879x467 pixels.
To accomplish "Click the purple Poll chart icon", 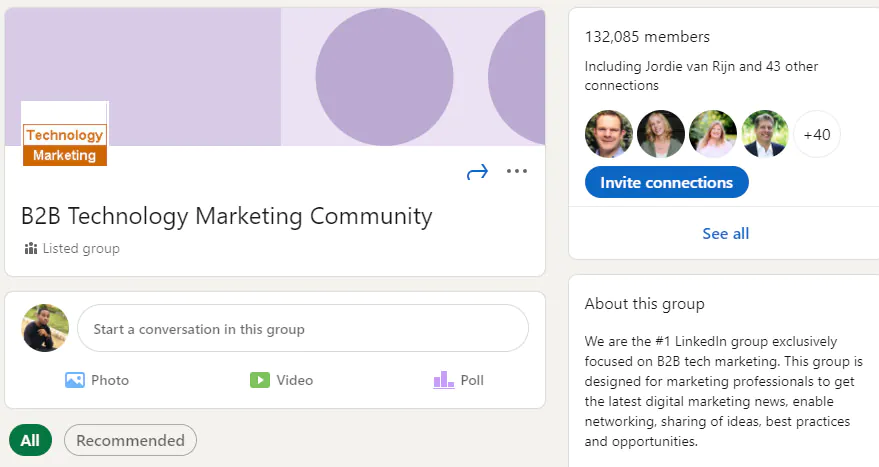I will coord(443,380).
